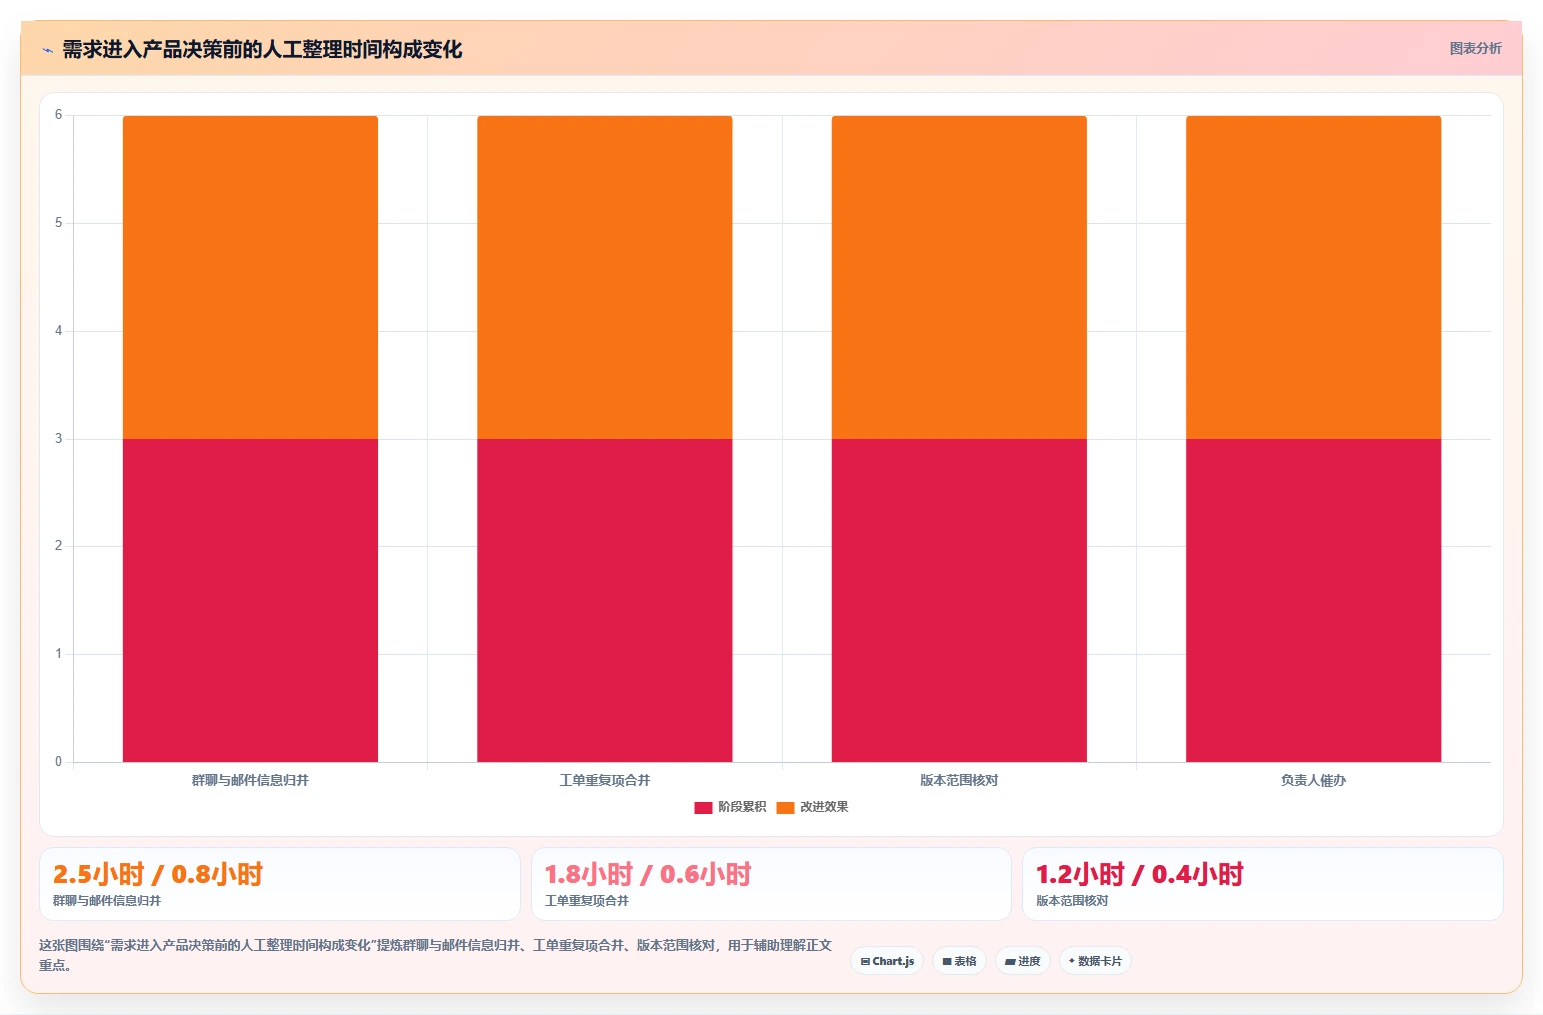Click the orange bar segment for 负责人催办
The image size is (1543, 1015).
[1314, 277]
